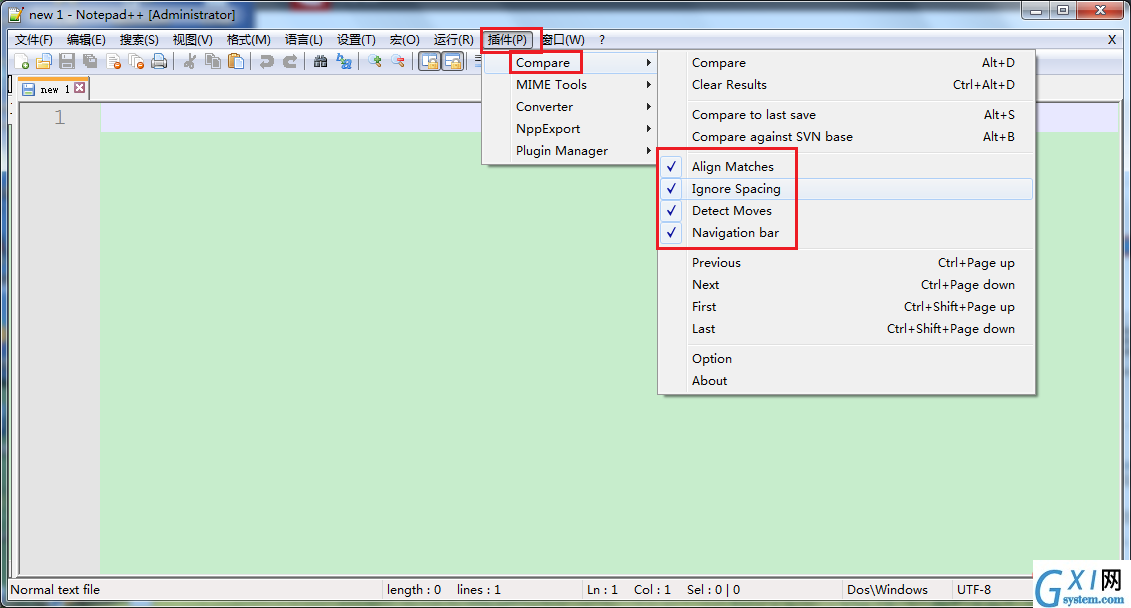
Task: Close document with menu bar X button
Action: coord(1112,40)
